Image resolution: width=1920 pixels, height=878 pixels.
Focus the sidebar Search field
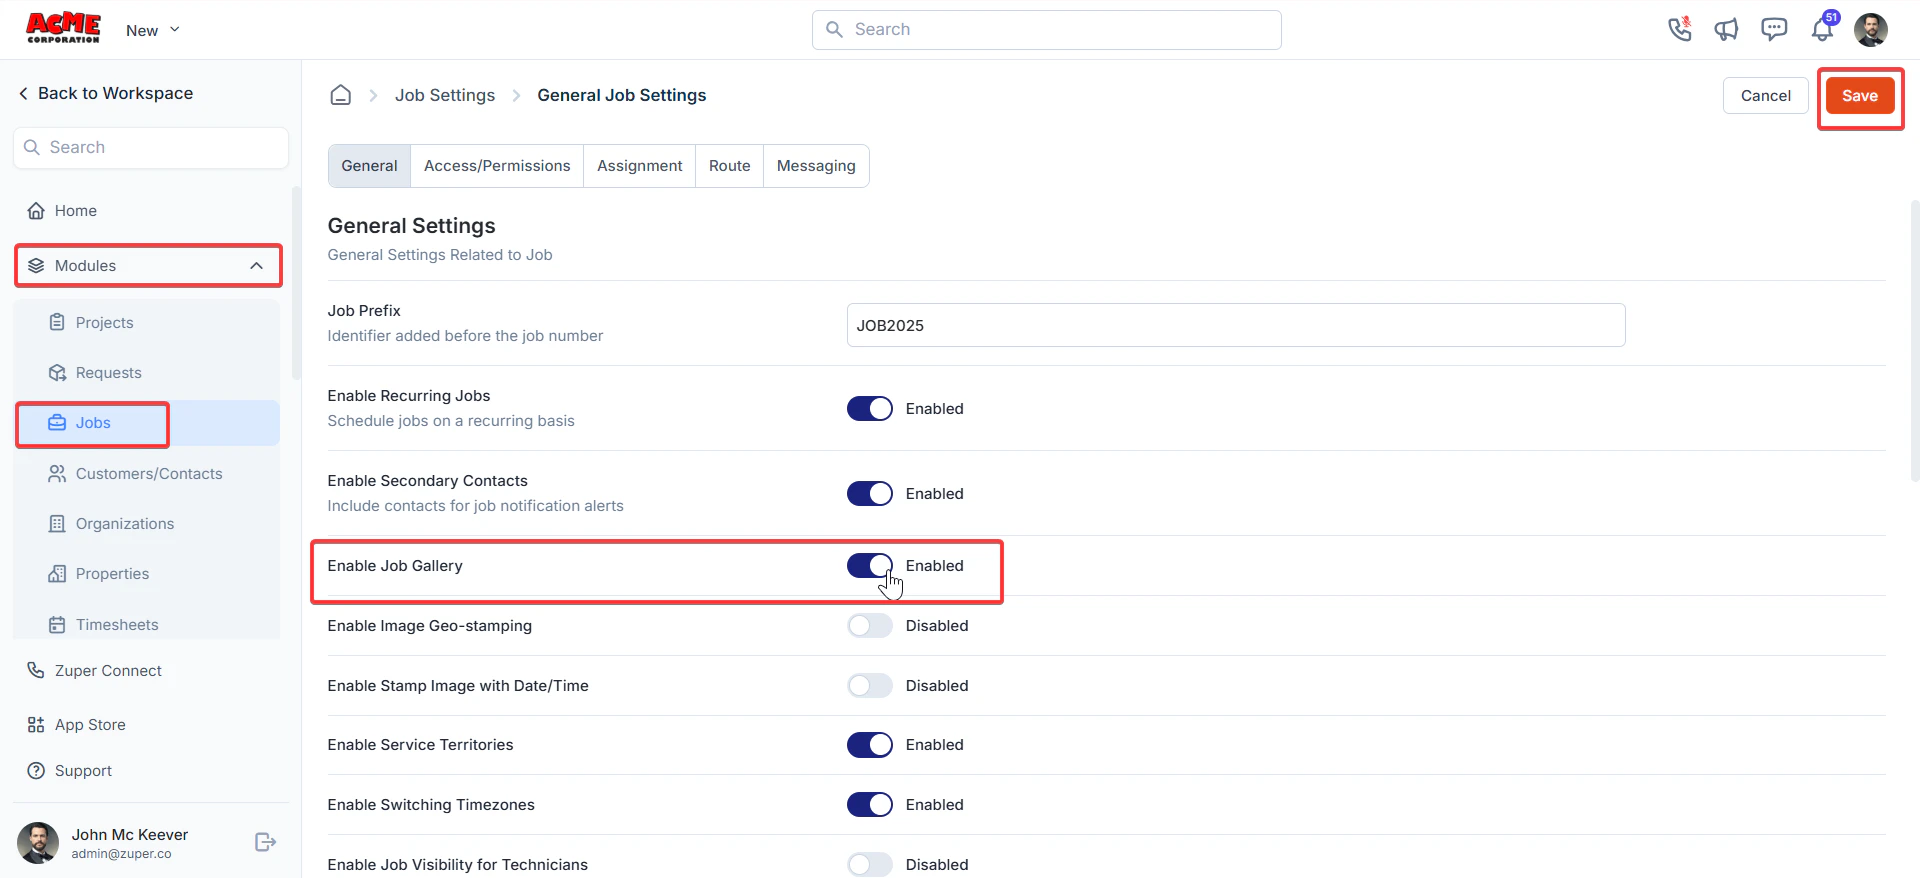151,147
